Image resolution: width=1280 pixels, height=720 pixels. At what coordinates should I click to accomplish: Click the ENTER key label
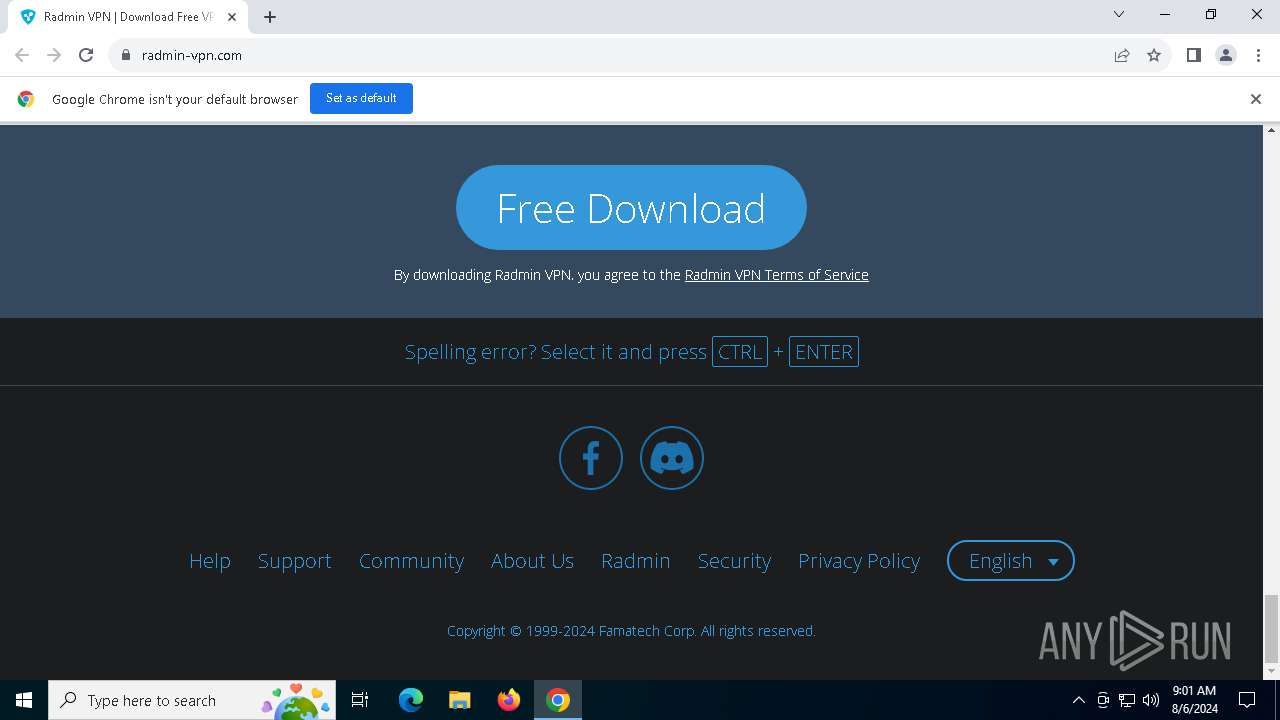click(x=824, y=352)
